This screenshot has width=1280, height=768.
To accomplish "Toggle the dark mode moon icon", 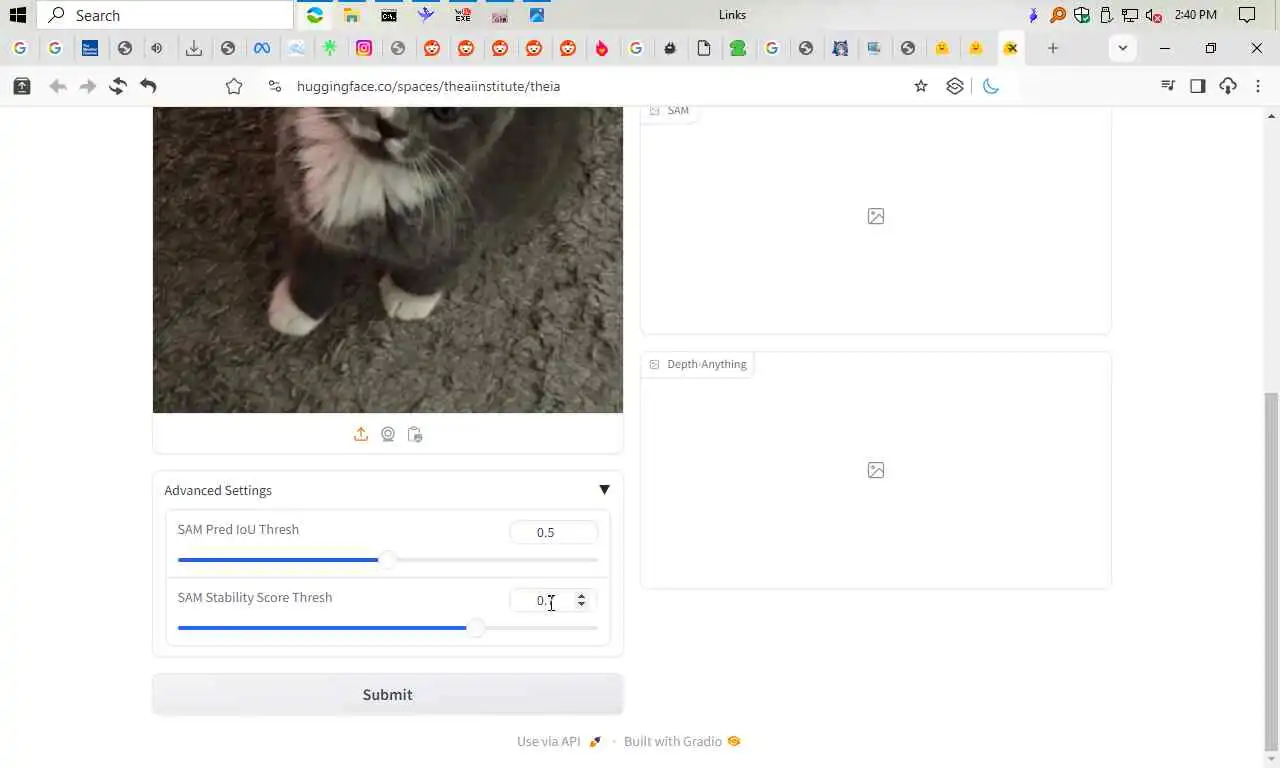I will click(991, 86).
